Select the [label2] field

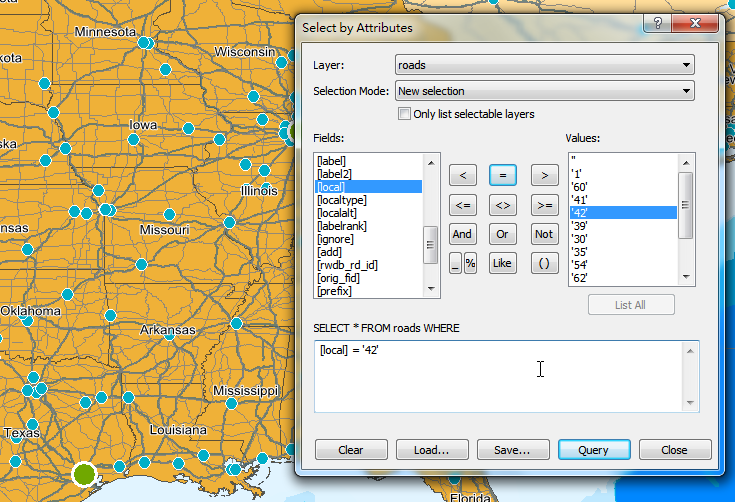tap(368, 174)
